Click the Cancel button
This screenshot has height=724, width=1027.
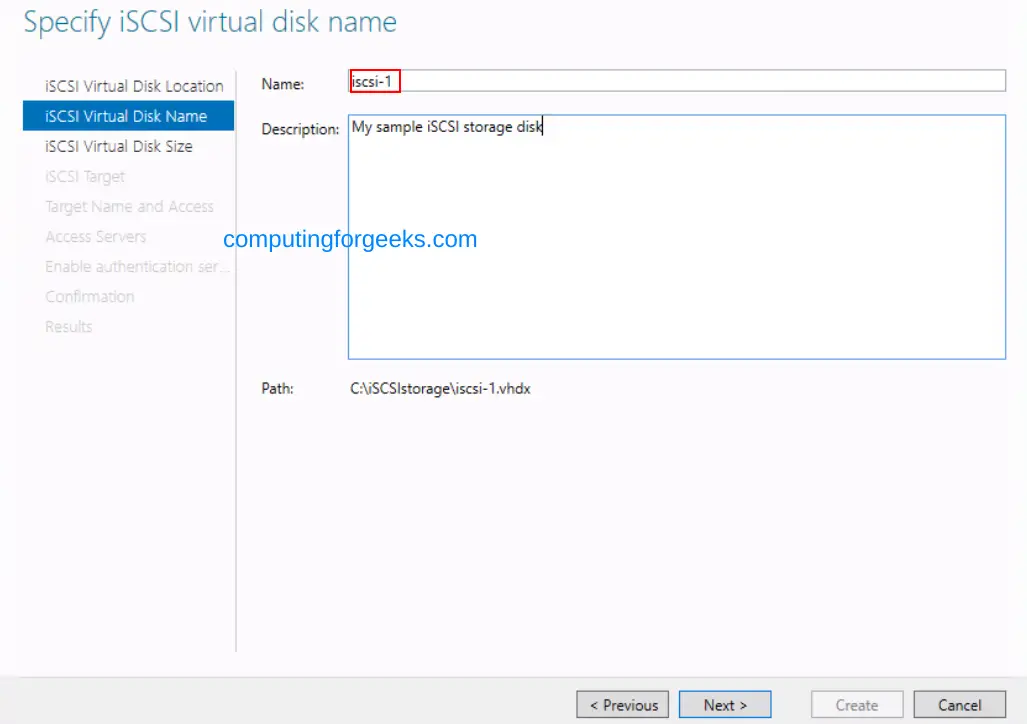959,704
